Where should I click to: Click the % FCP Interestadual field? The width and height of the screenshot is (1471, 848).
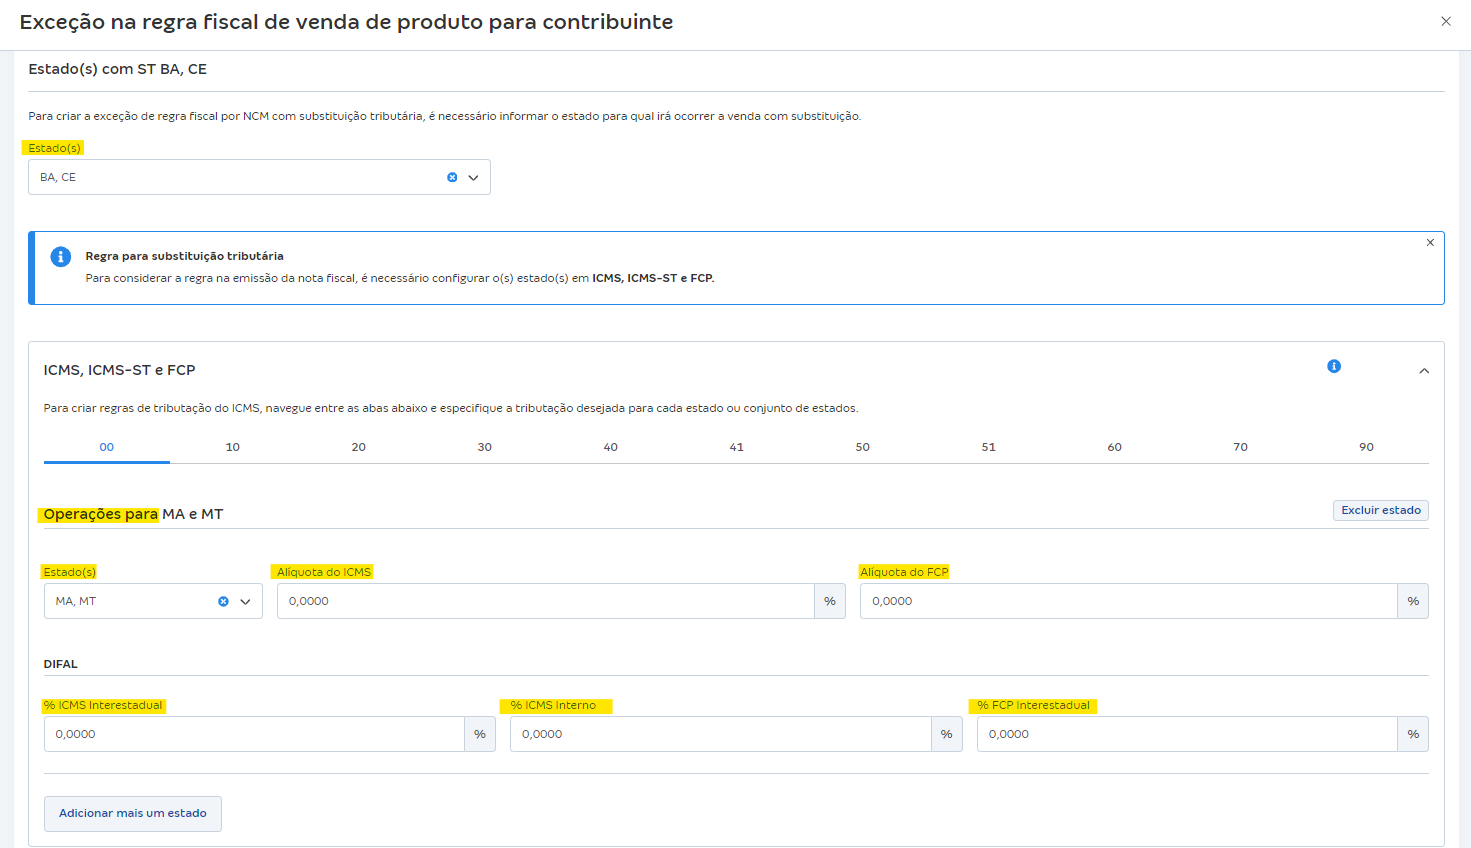1186,734
